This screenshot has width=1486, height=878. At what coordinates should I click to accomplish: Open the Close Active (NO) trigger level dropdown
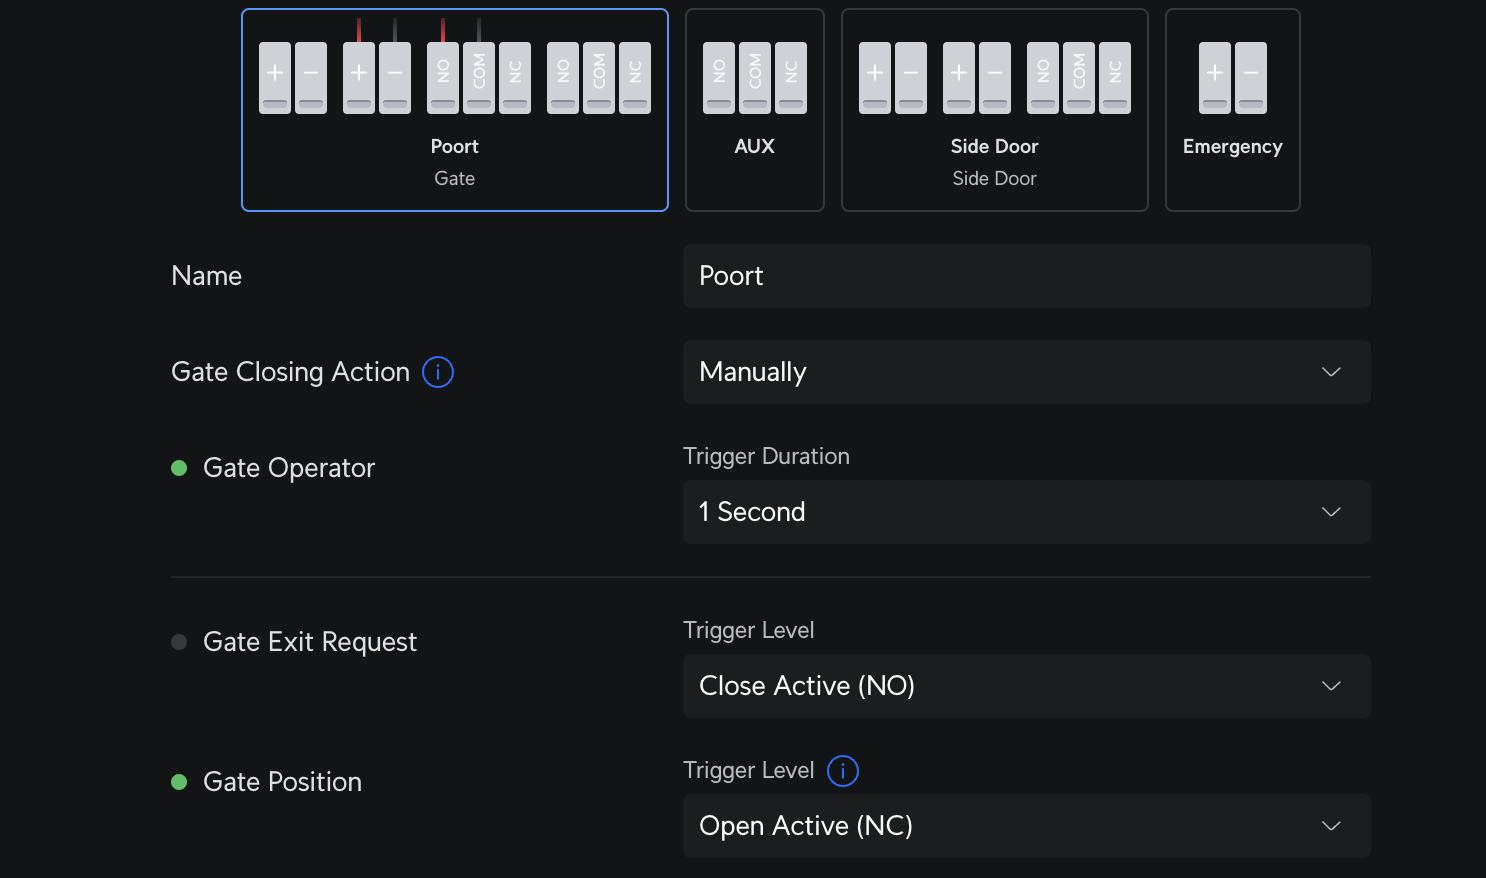tap(1026, 686)
